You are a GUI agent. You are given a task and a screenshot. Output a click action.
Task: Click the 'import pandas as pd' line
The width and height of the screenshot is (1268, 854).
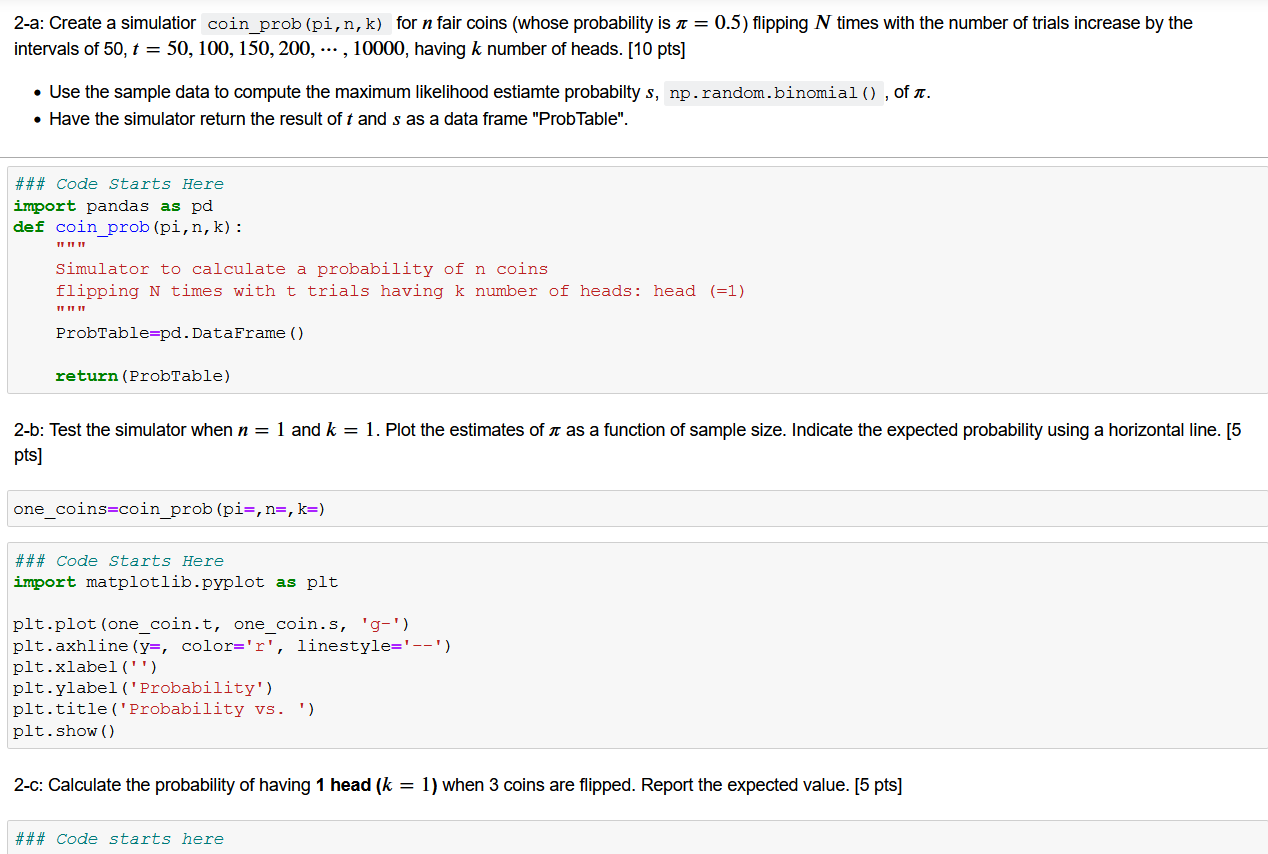tap(113, 206)
